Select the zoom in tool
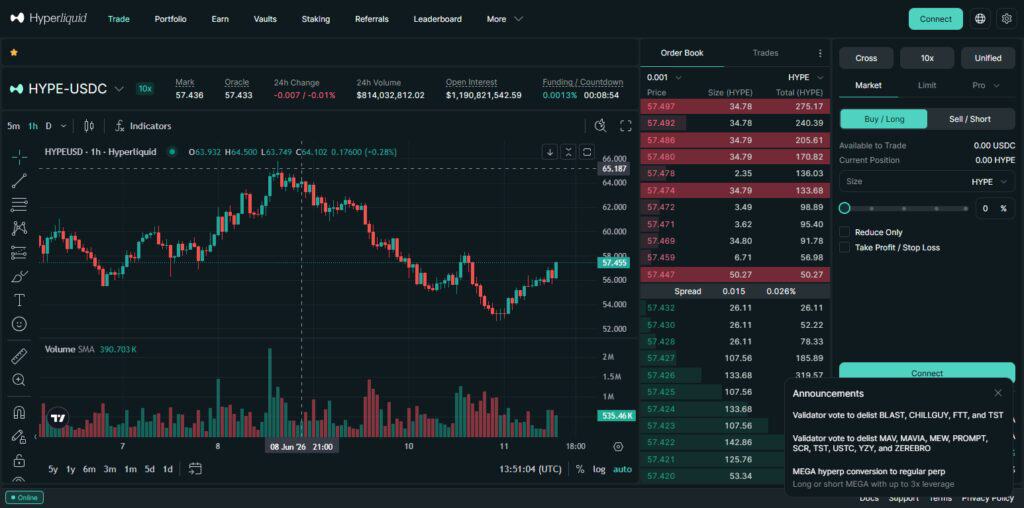1024x508 pixels. point(20,379)
